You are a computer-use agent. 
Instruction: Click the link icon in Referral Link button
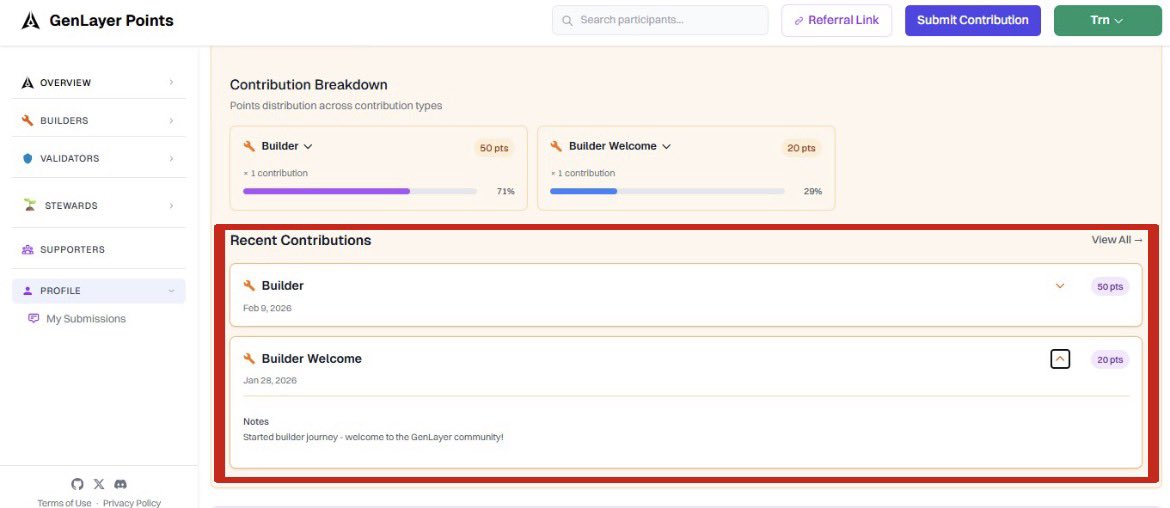coord(799,21)
